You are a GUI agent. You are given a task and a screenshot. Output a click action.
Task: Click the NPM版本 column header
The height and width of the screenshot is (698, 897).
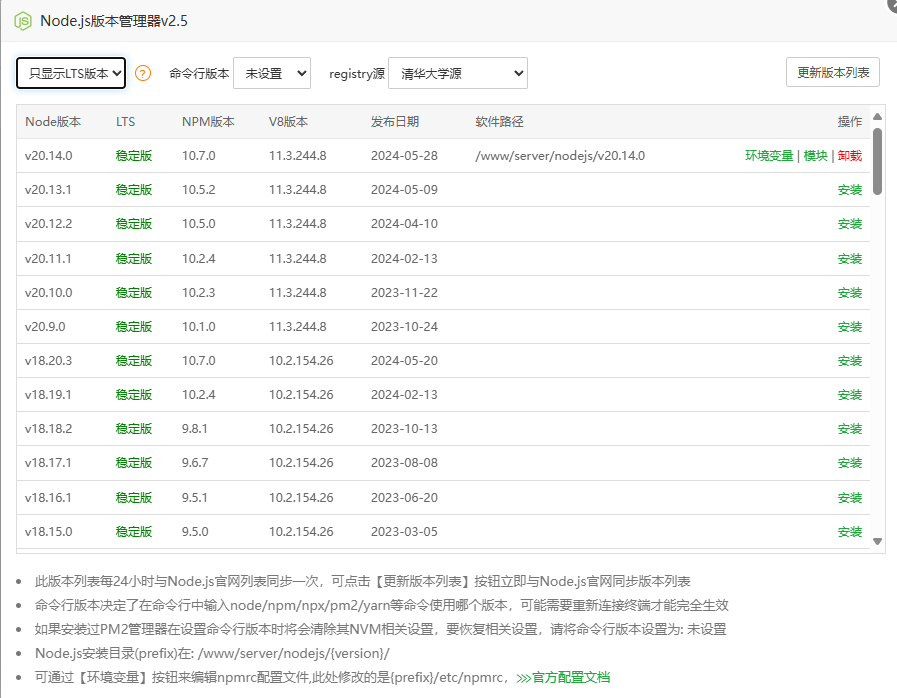click(x=208, y=122)
